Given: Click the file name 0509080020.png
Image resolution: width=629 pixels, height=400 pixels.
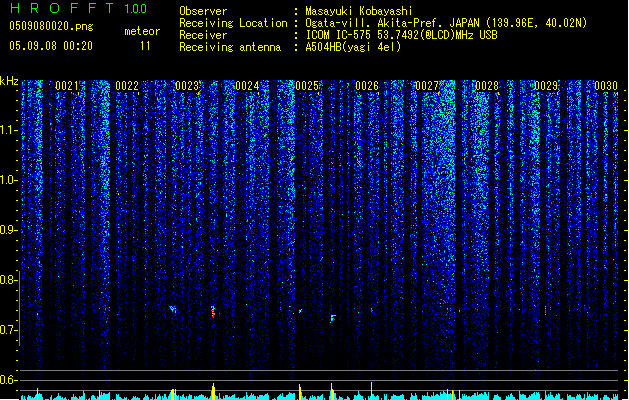Looking at the screenshot, I should tap(51, 26).
